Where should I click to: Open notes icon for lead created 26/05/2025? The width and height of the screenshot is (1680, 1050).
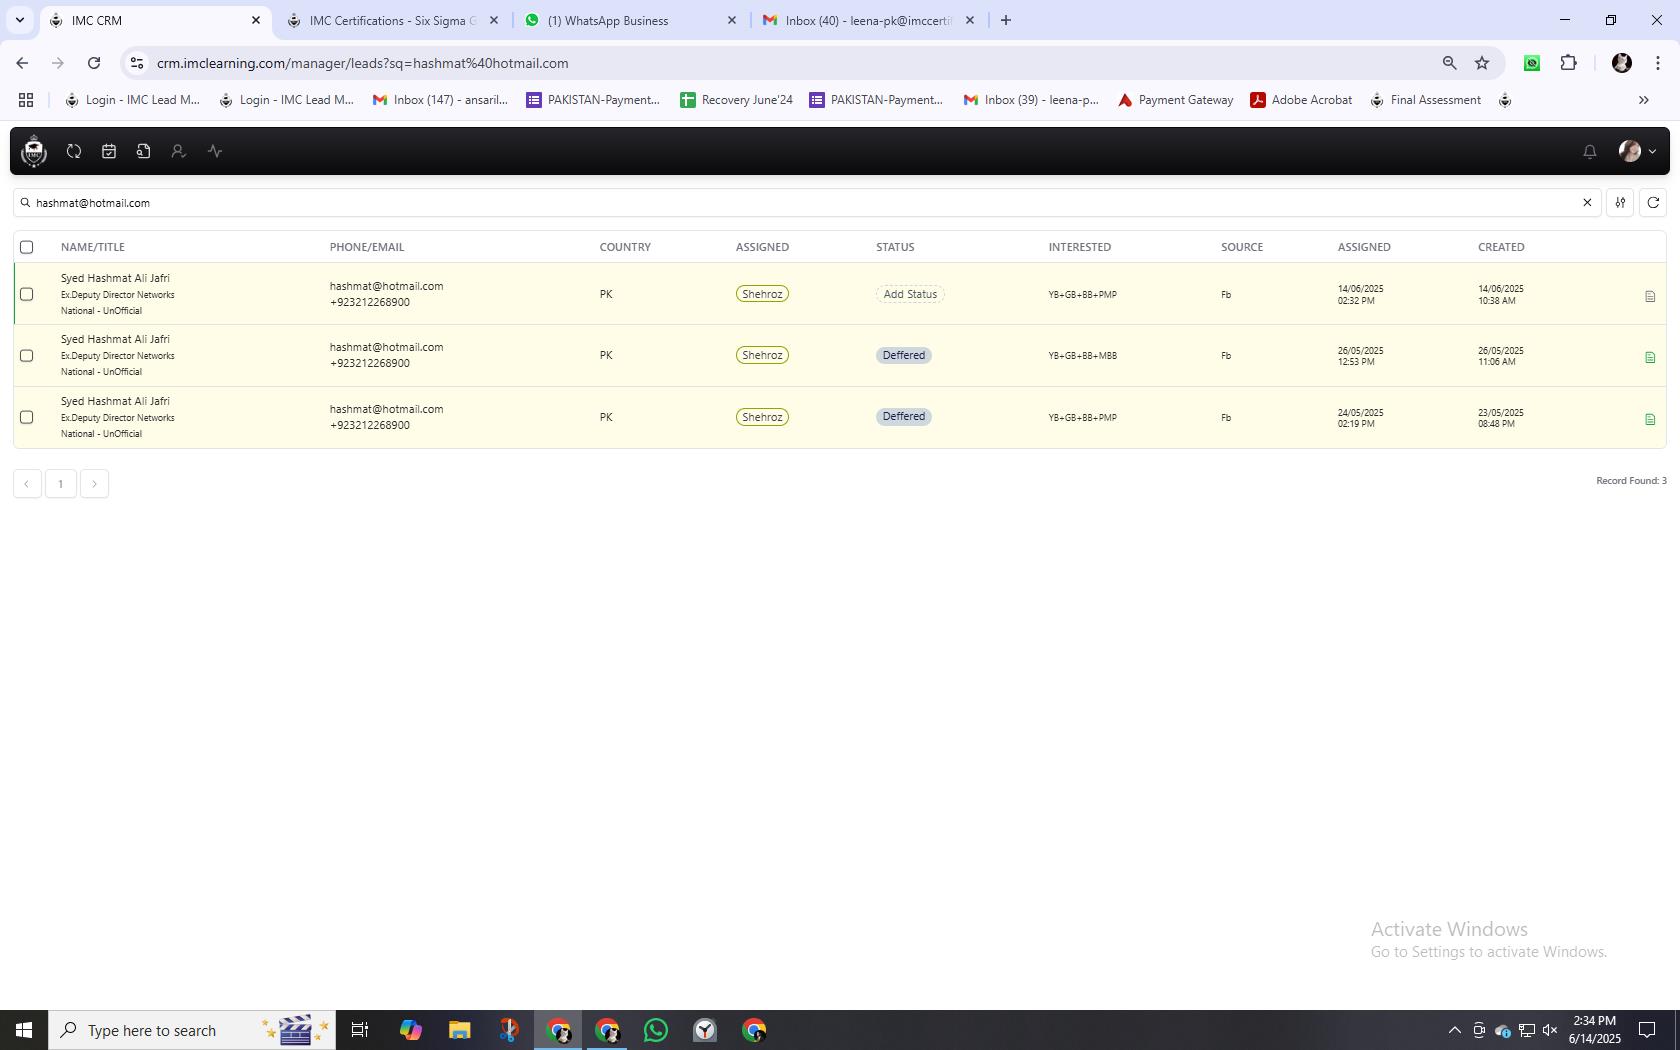pos(1650,357)
